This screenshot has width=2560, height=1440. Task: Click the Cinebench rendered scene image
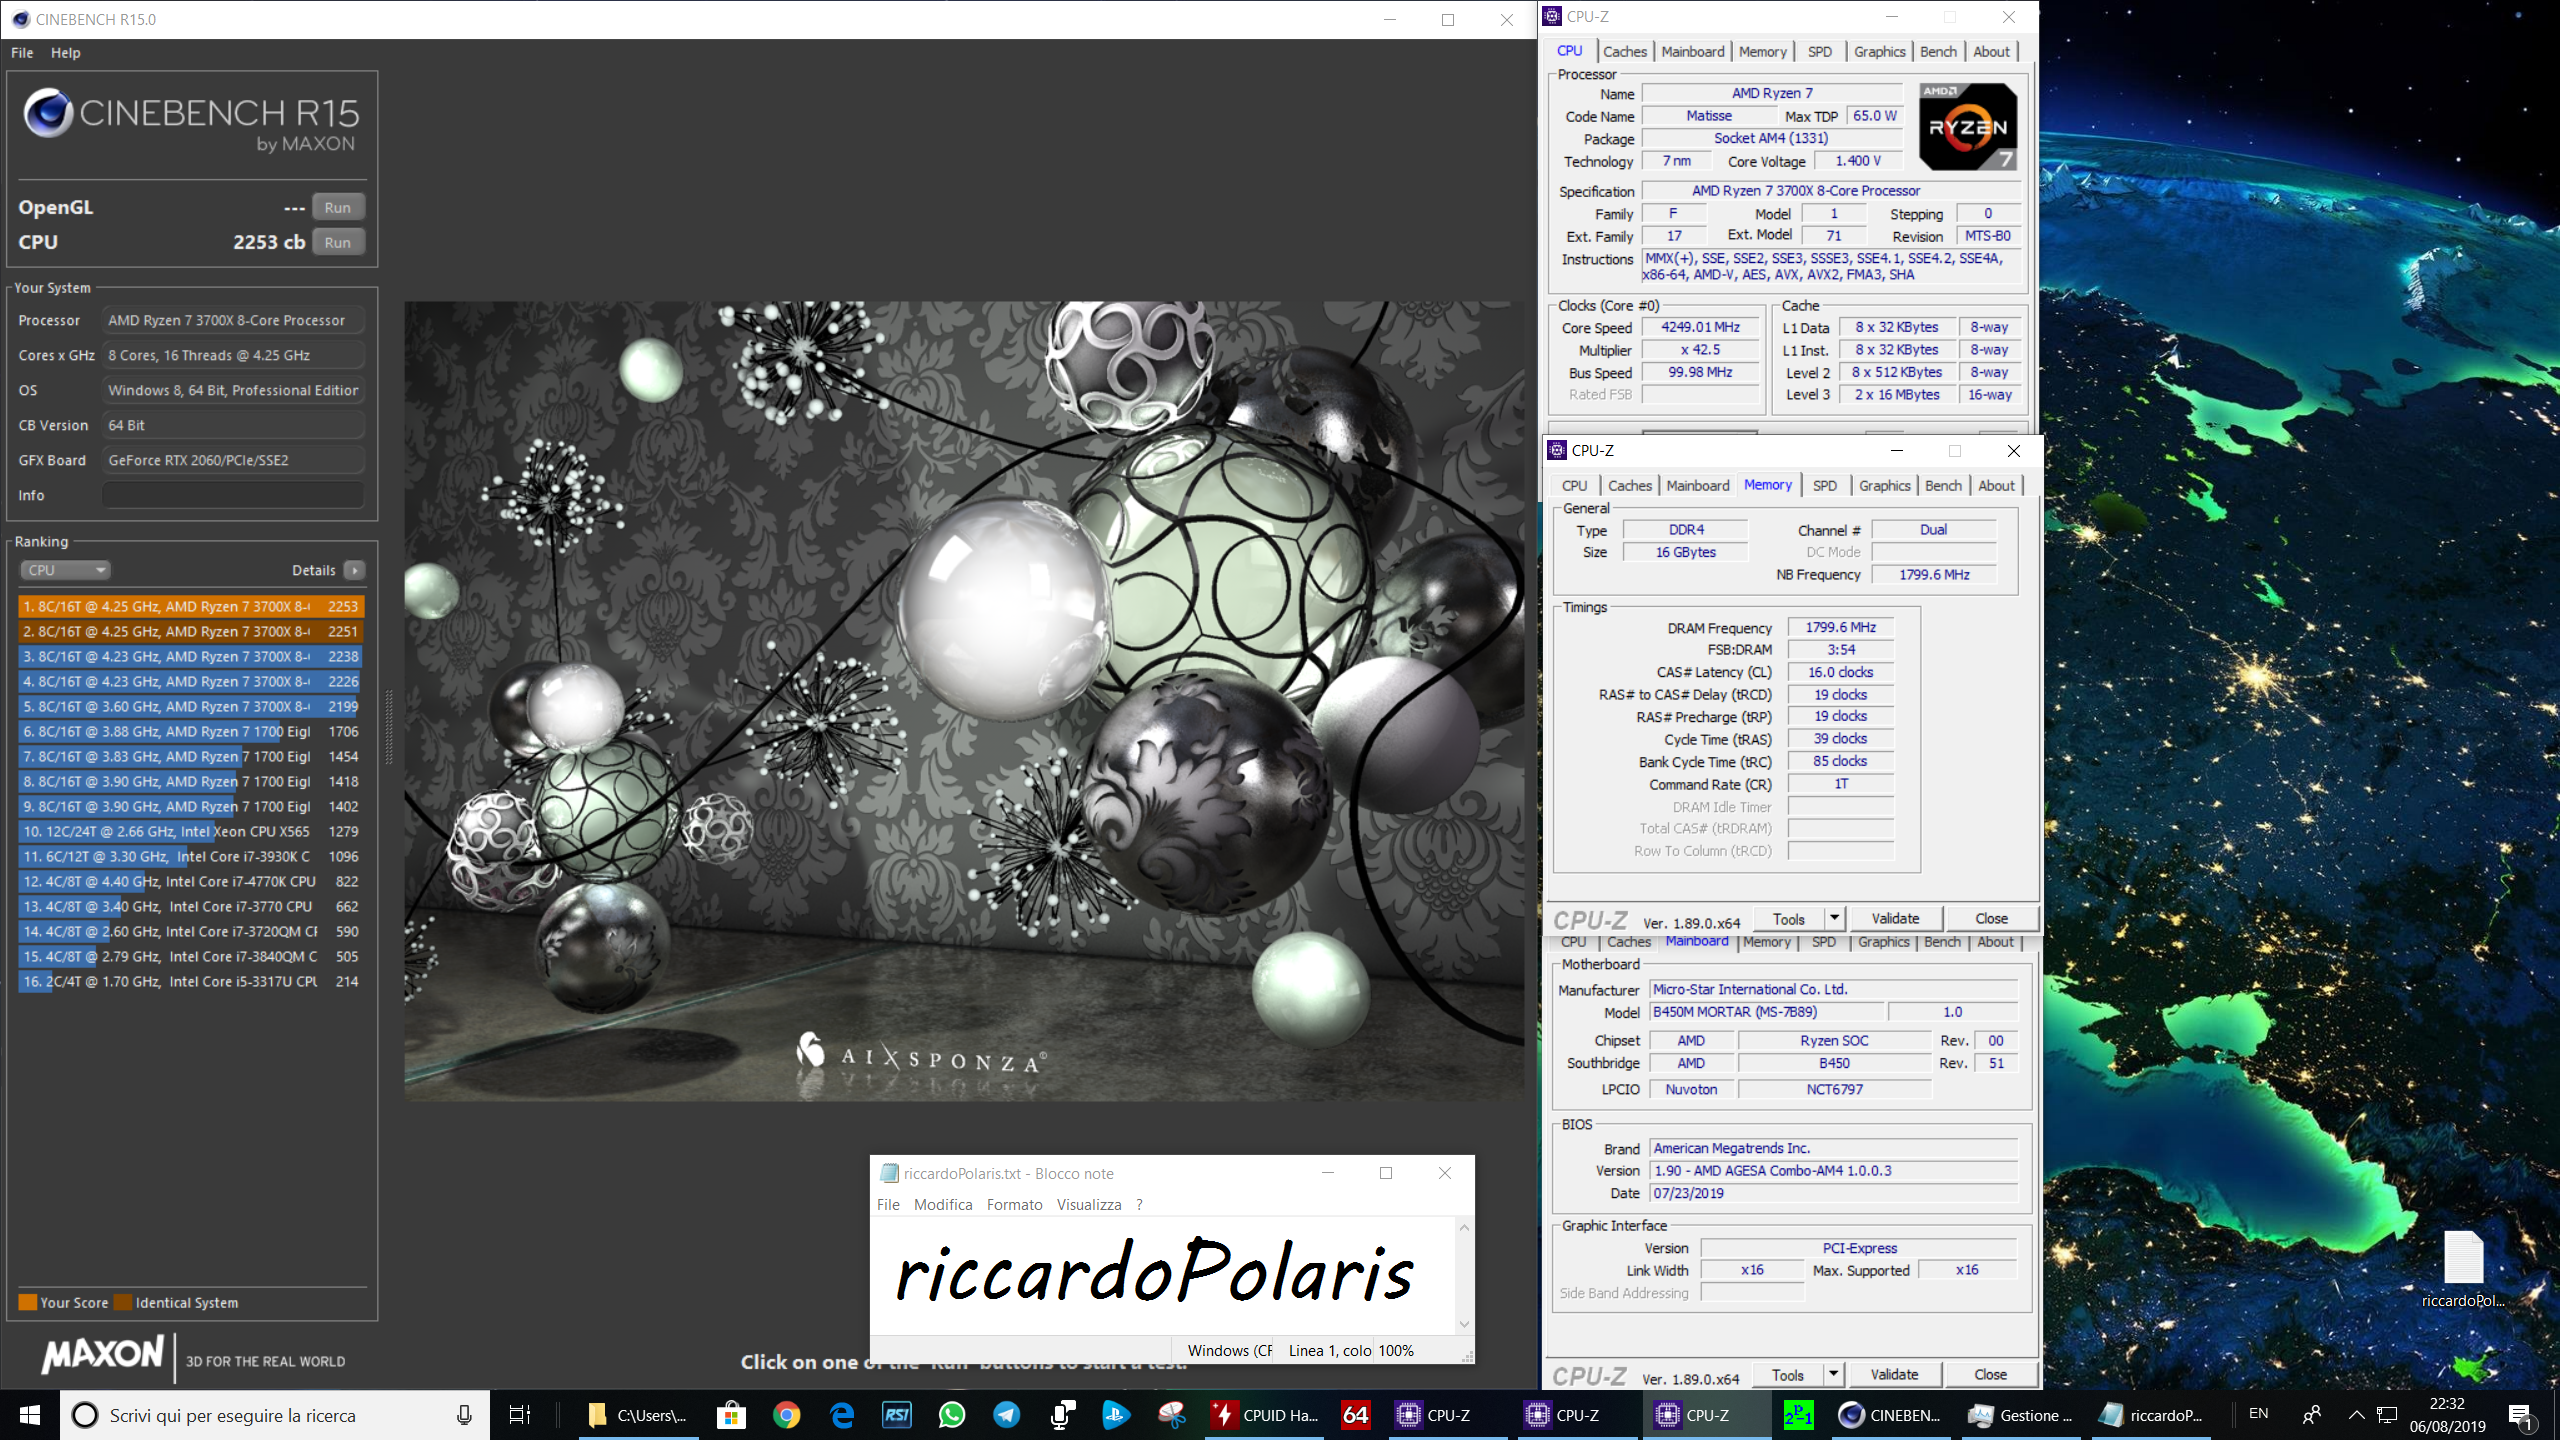(964, 701)
